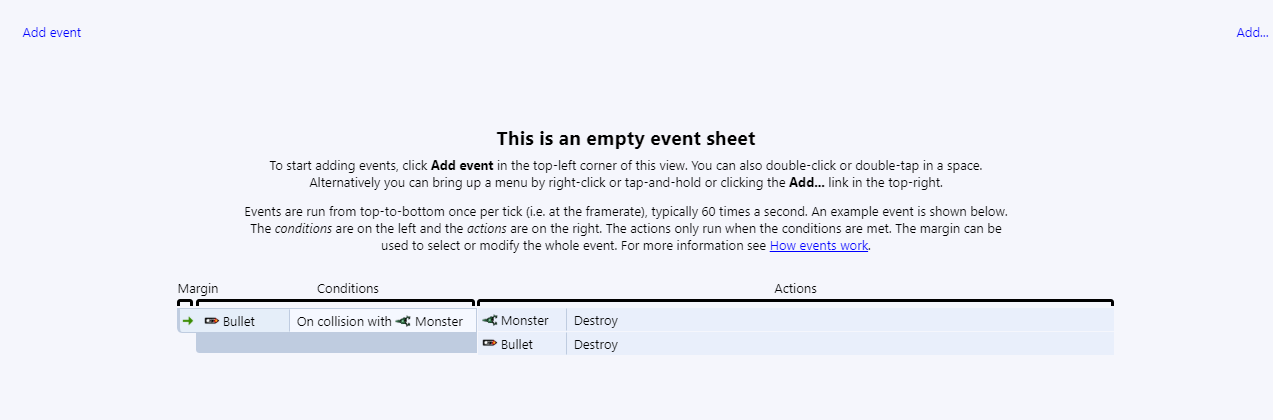The image size is (1273, 420).
Task: Open the Add... menu link
Action: tap(1251, 33)
